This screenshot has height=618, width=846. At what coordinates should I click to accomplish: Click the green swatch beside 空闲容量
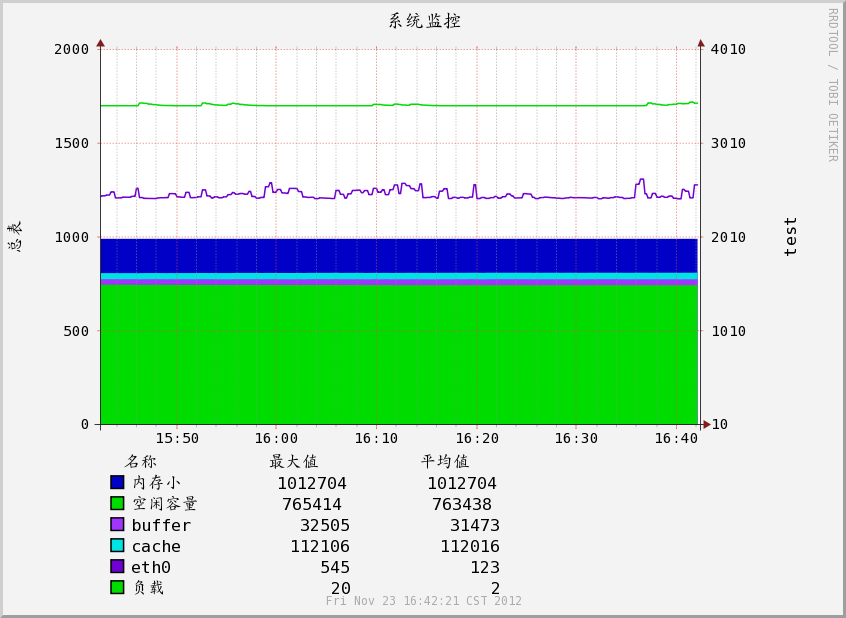[x=117, y=503]
